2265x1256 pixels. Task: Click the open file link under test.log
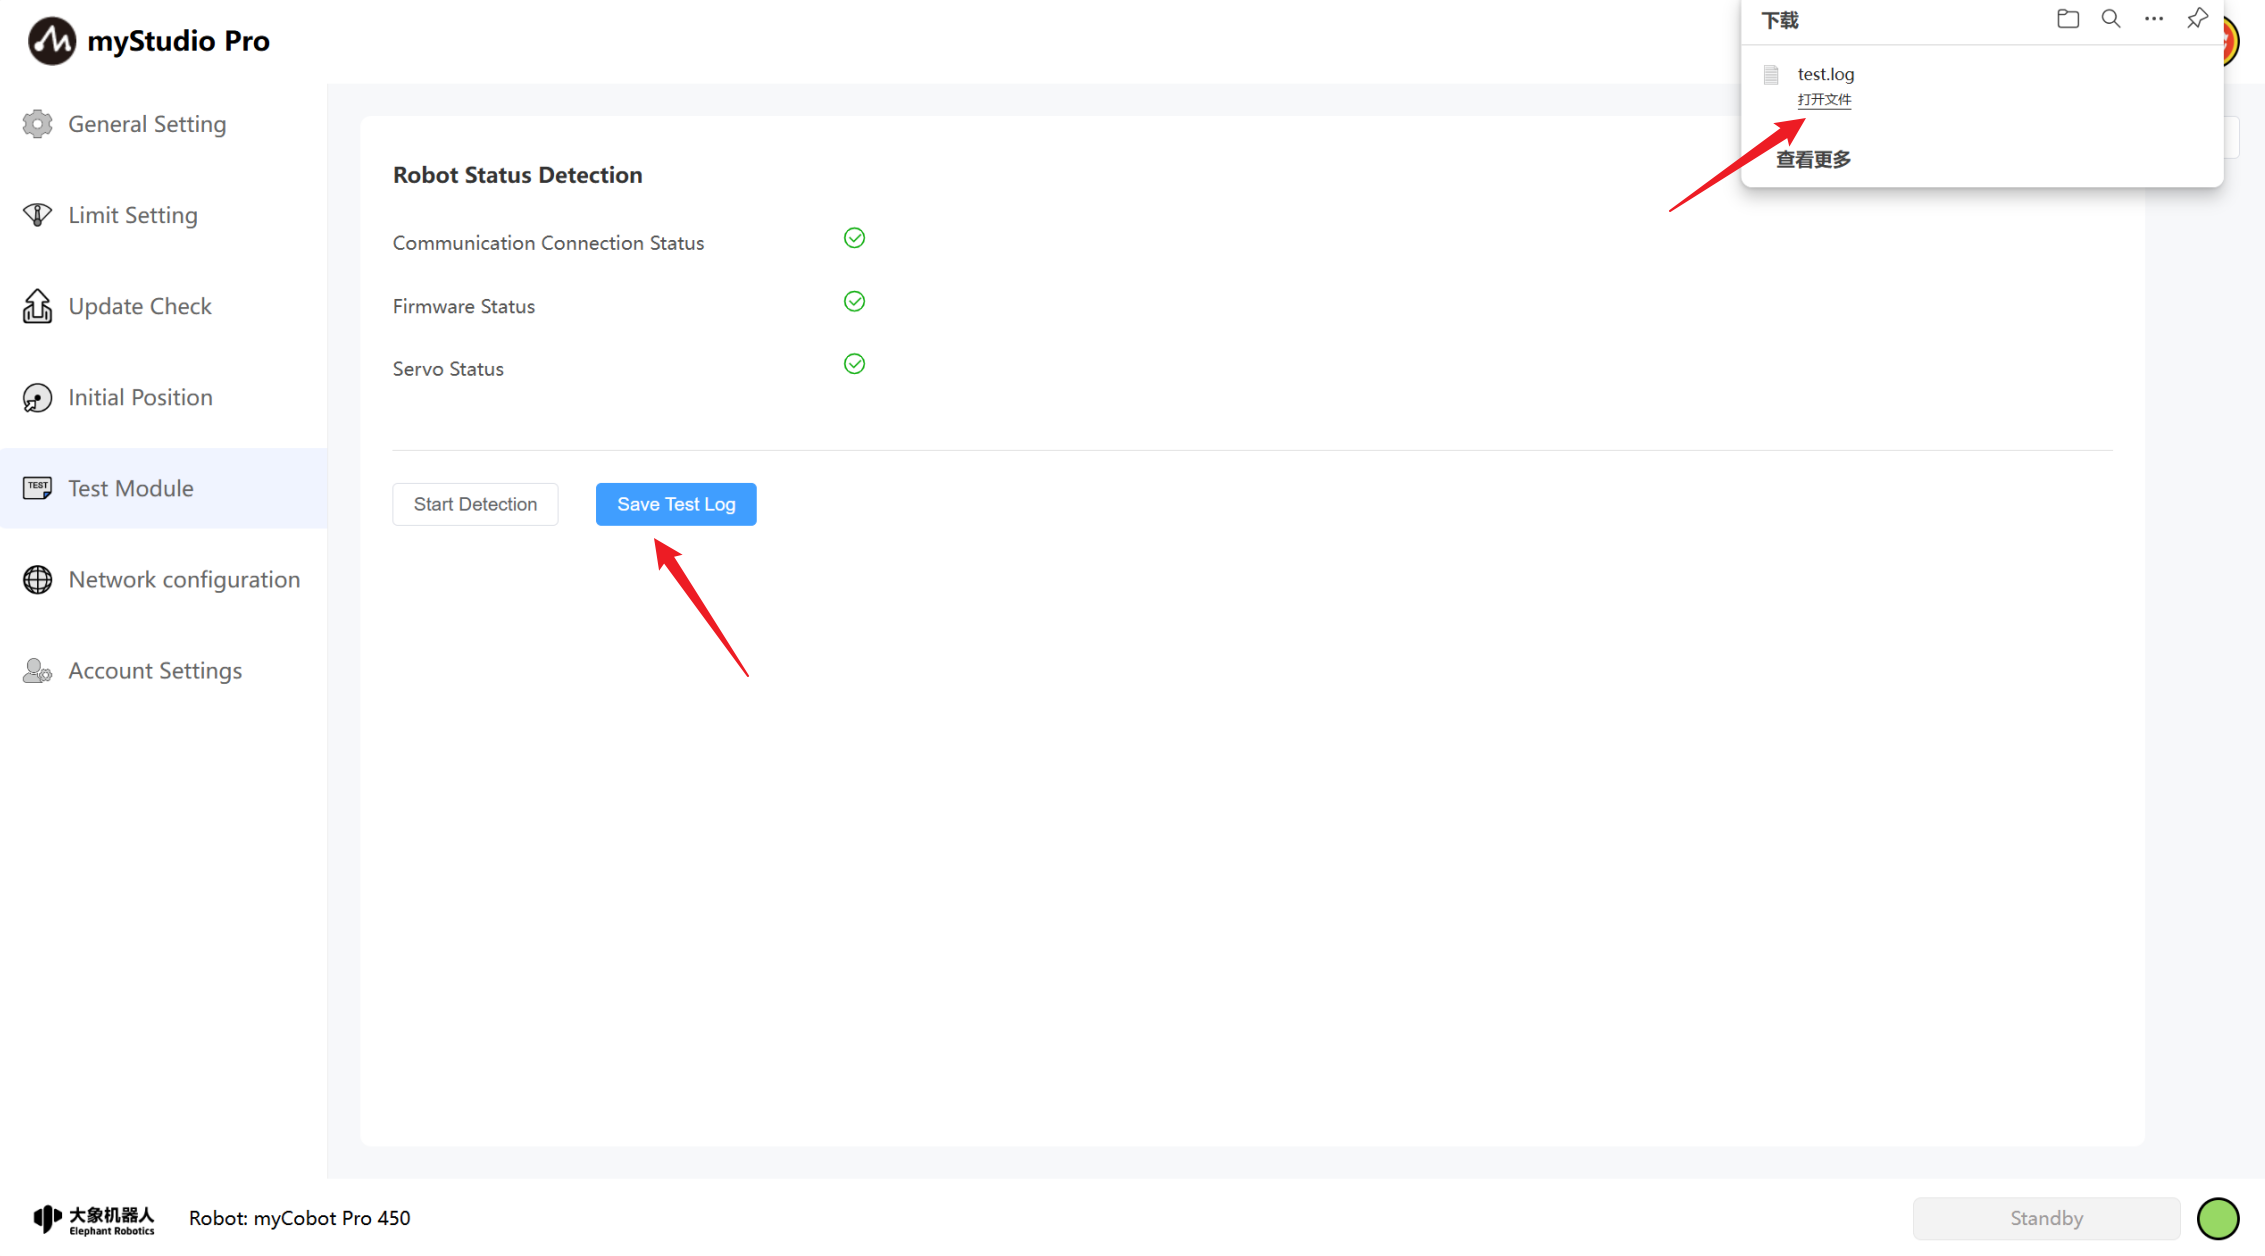click(x=1824, y=99)
